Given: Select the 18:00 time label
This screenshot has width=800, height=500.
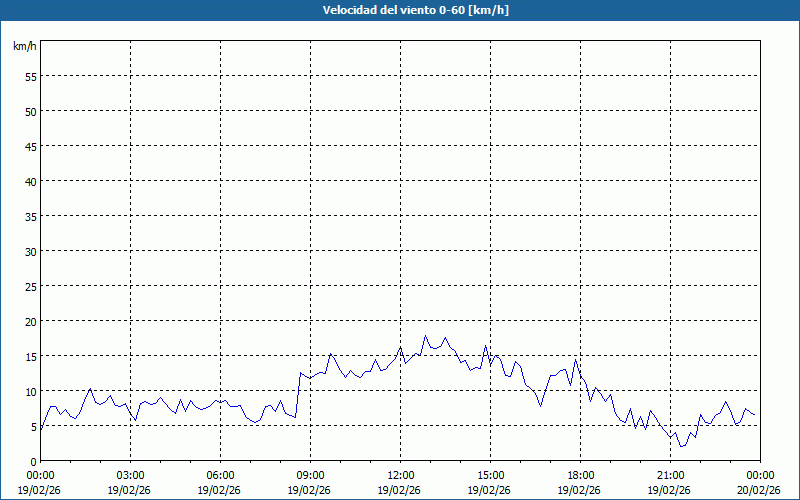Looking at the screenshot, I should pos(580,475).
